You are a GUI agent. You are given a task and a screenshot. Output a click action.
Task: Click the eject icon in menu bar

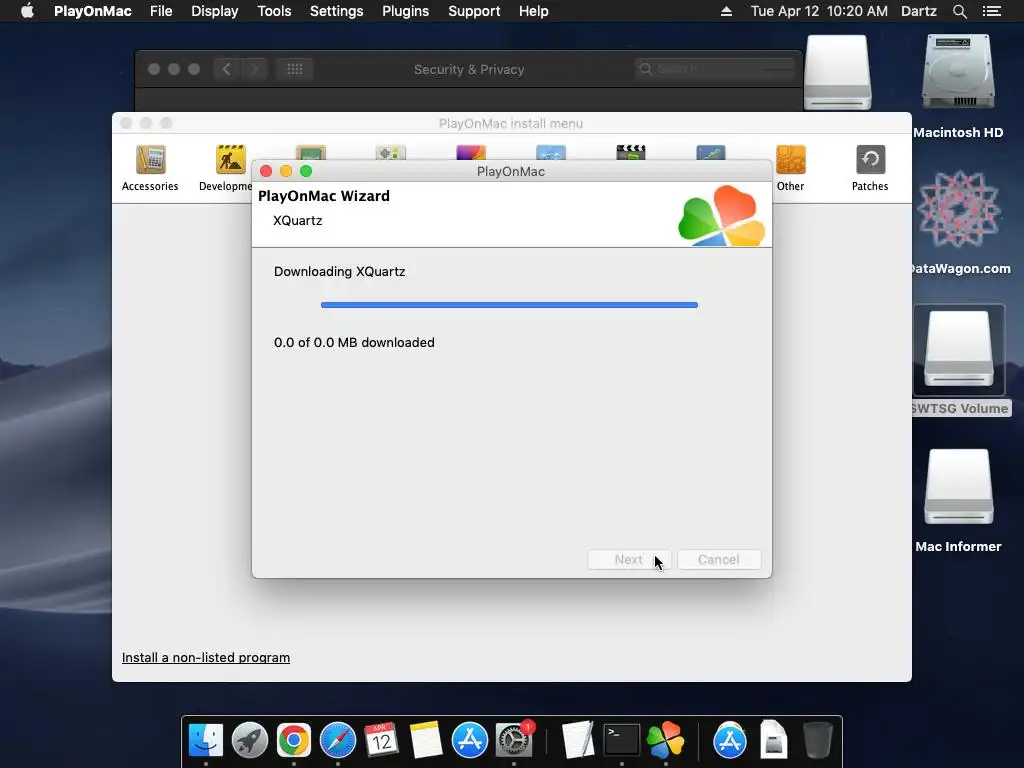click(x=726, y=11)
